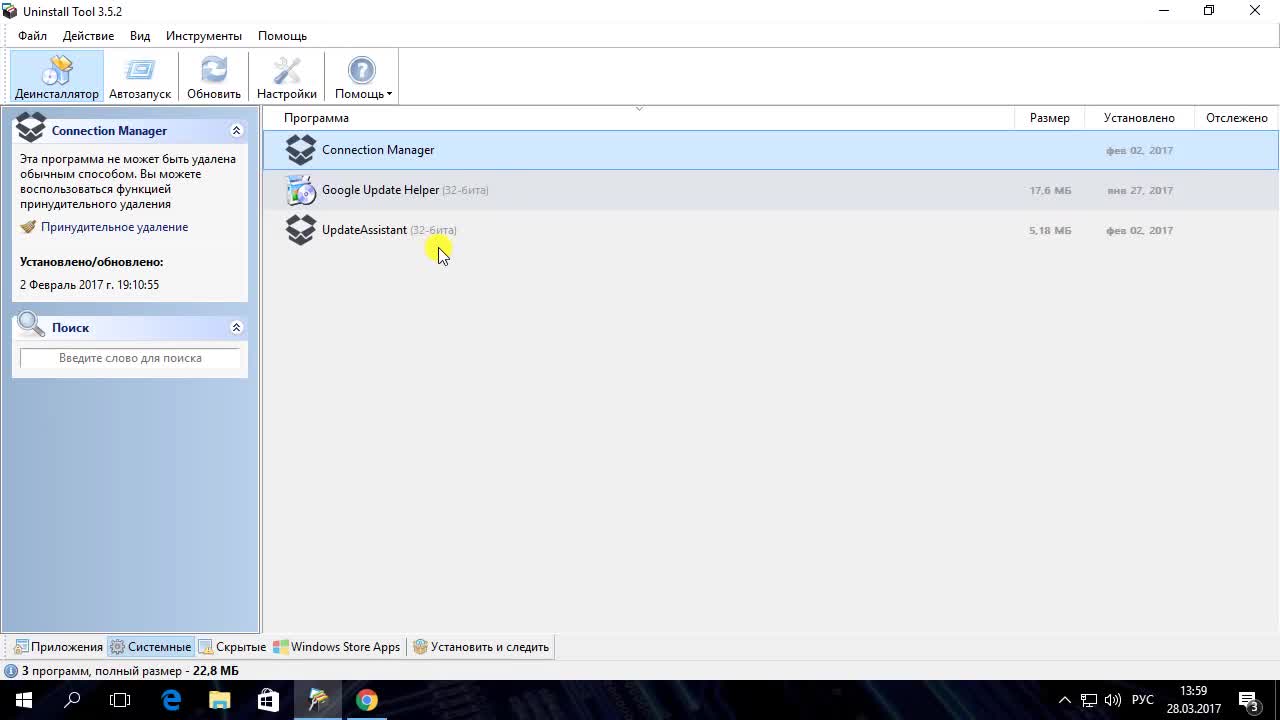Click the Connection Manager icon in side panel header
This screenshot has width=1280, height=720.
(x=31, y=128)
